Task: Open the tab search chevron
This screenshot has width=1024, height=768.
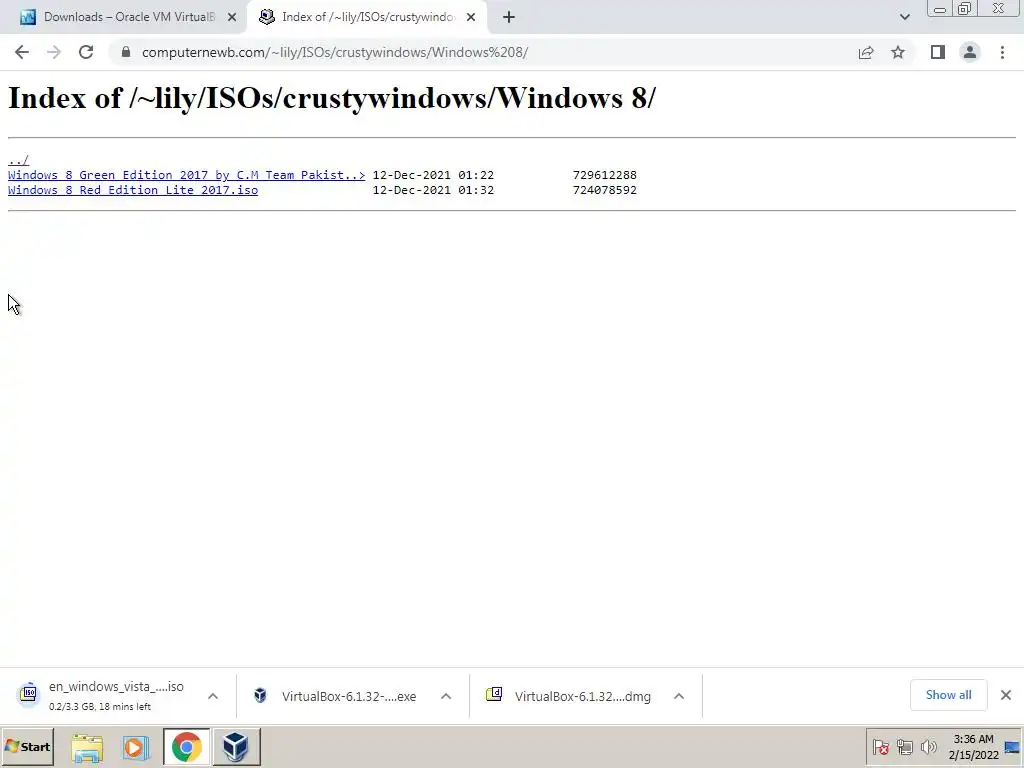Action: pyautogui.click(x=904, y=17)
